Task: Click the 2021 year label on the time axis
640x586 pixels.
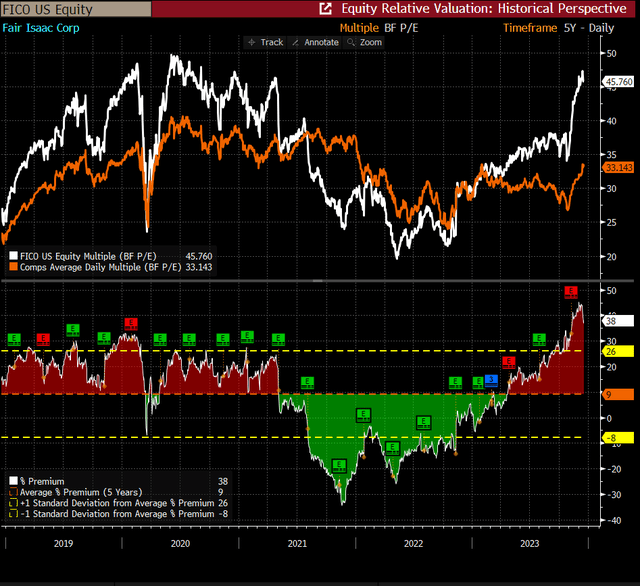Action: click(297, 544)
